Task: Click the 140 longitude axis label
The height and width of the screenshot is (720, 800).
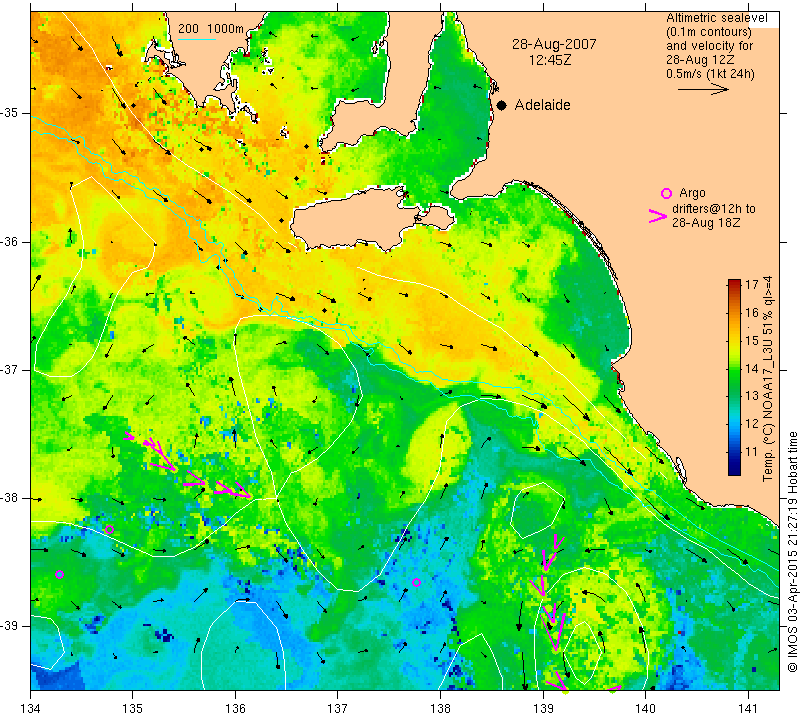Action: point(645,709)
